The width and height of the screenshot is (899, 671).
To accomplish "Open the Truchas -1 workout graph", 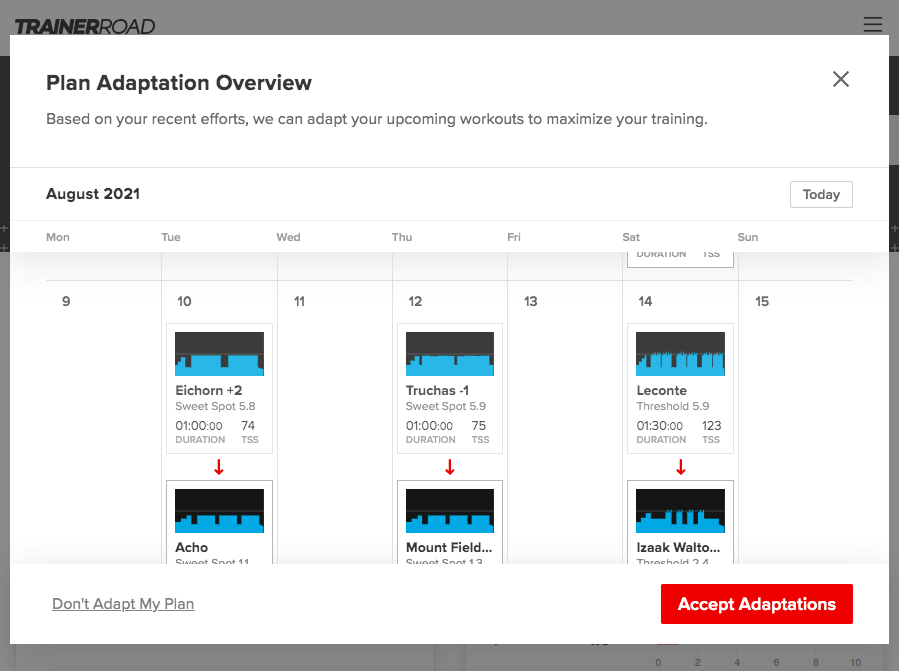I will [450, 354].
